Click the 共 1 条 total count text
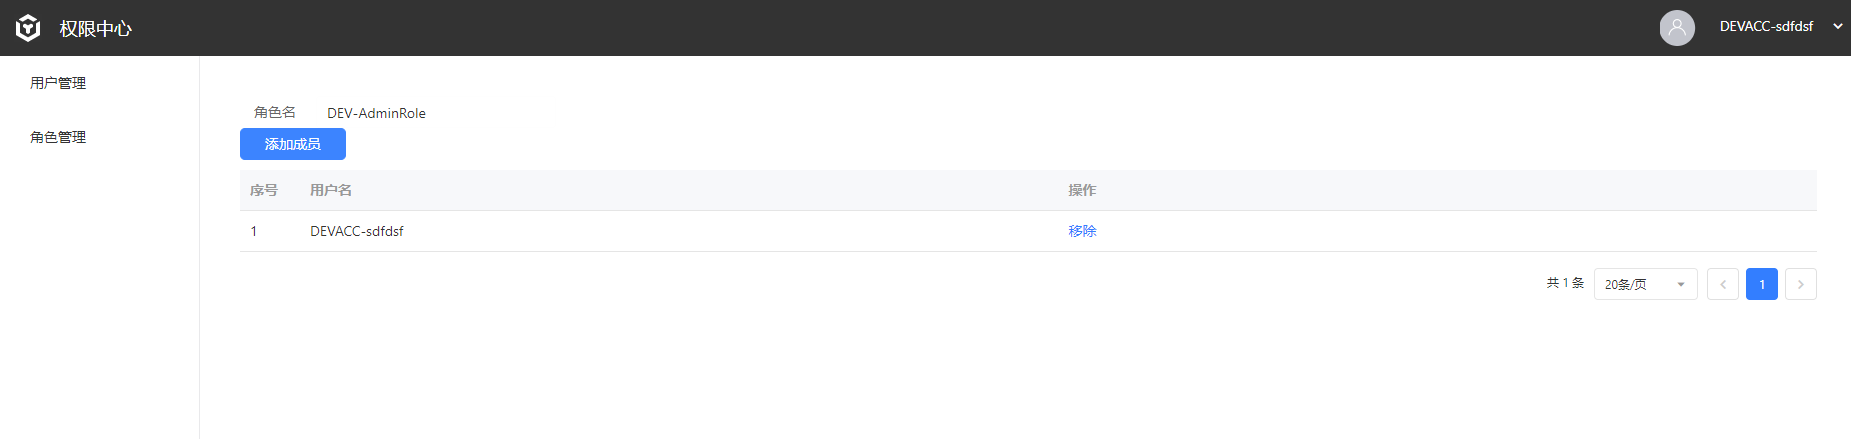 pos(1565,283)
